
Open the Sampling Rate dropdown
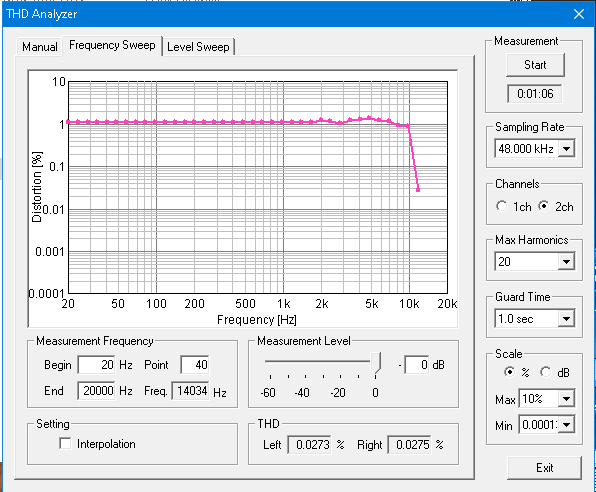point(566,149)
